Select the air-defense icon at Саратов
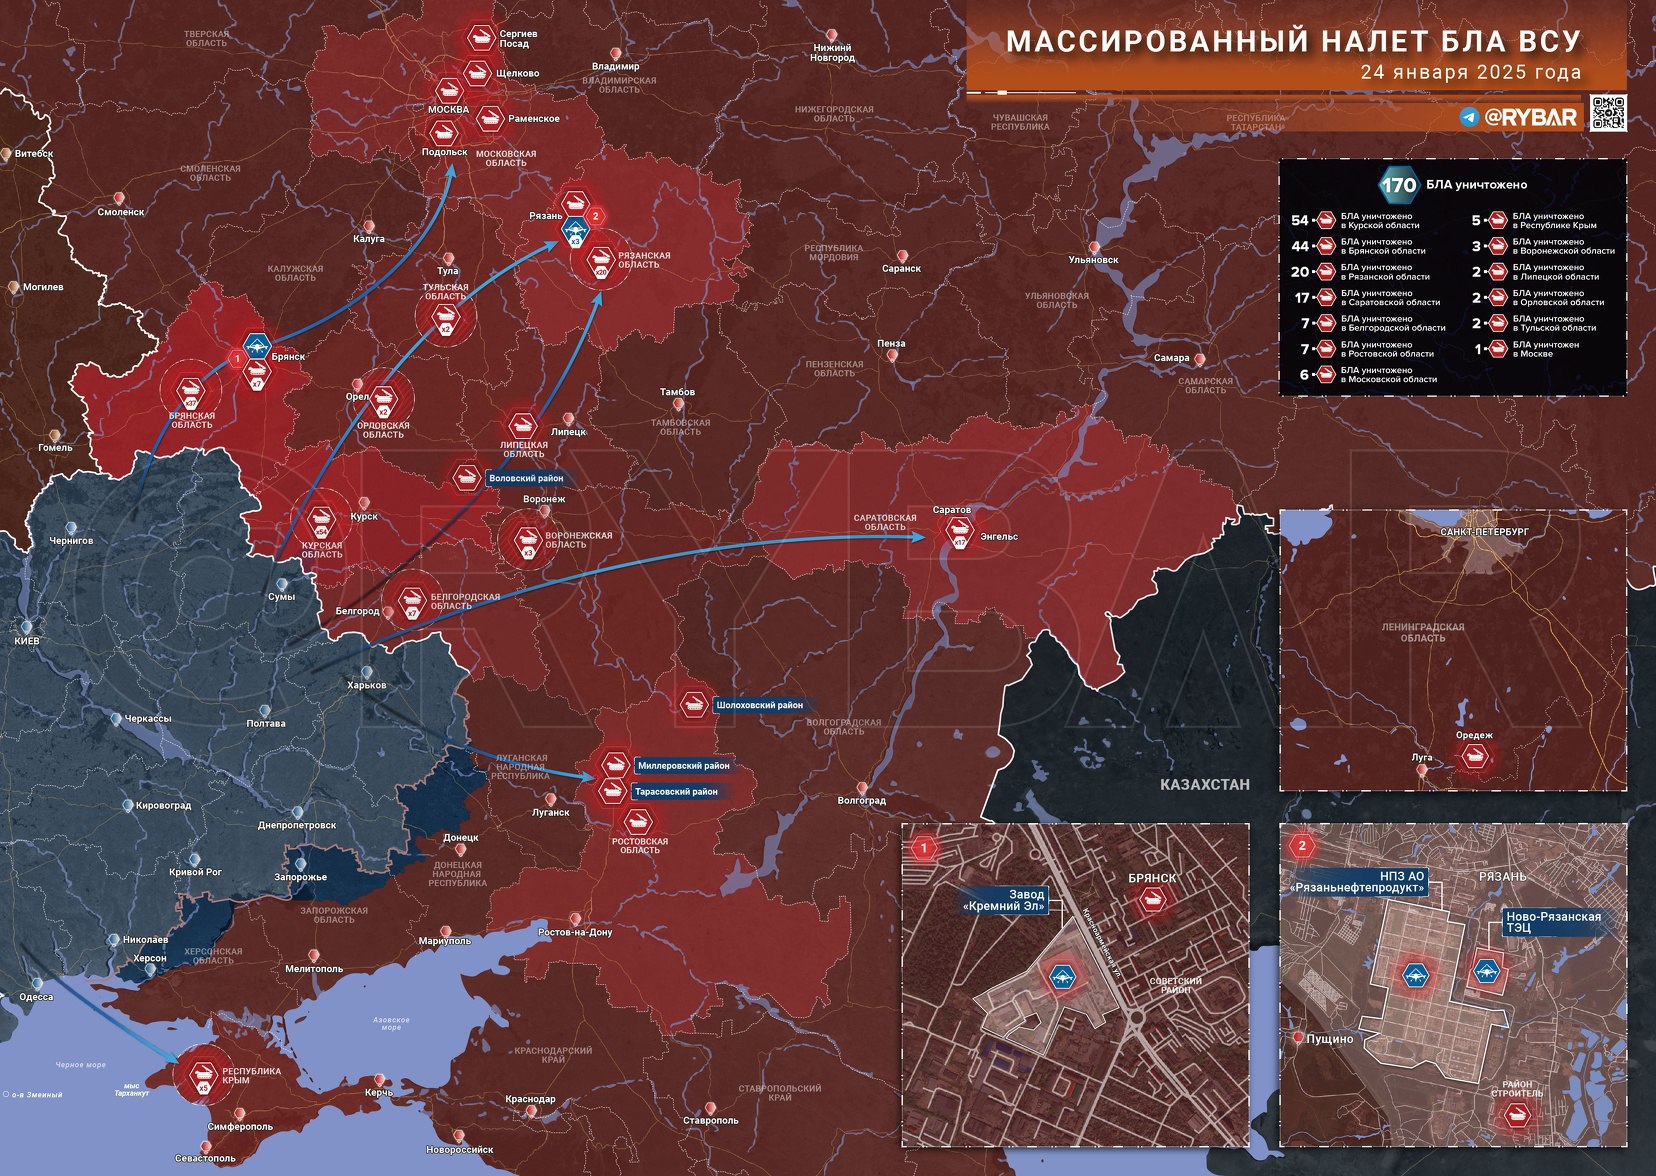 coord(959,531)
